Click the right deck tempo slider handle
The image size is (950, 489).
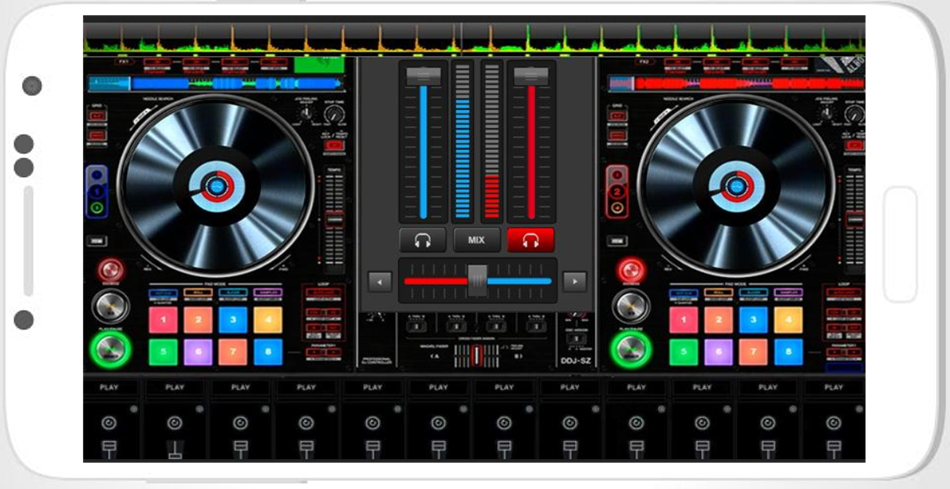tap(855, 219)
